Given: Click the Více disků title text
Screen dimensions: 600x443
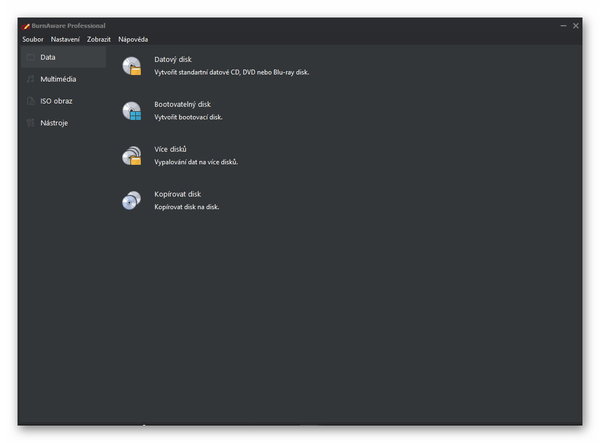Looking at the screenshot, I should tap(171, 149).
